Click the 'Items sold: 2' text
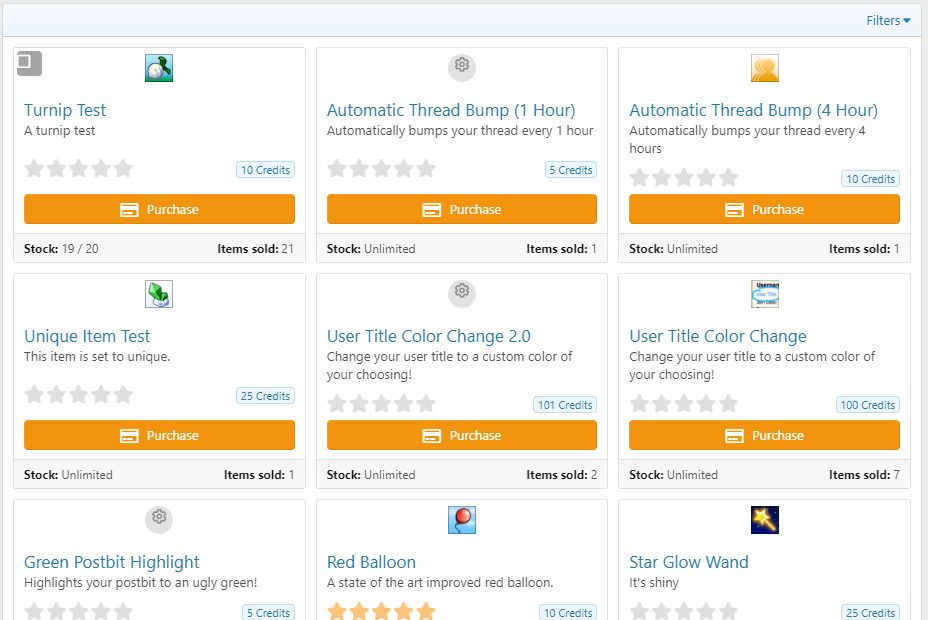This screenshot has height=620, width=928. pyautogui.click(x=562, y=475)
